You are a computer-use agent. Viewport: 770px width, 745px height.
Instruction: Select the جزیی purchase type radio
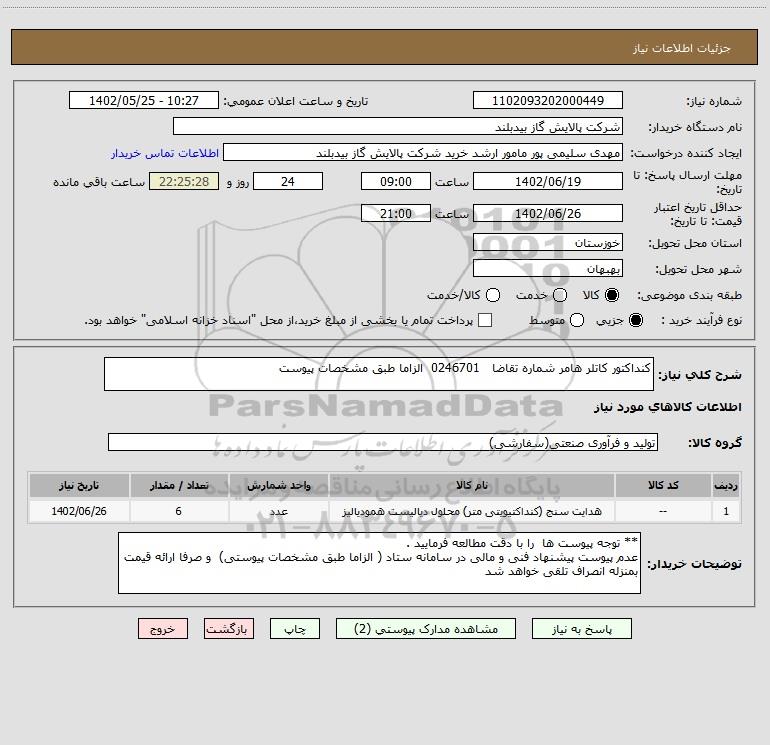[636, 320]
